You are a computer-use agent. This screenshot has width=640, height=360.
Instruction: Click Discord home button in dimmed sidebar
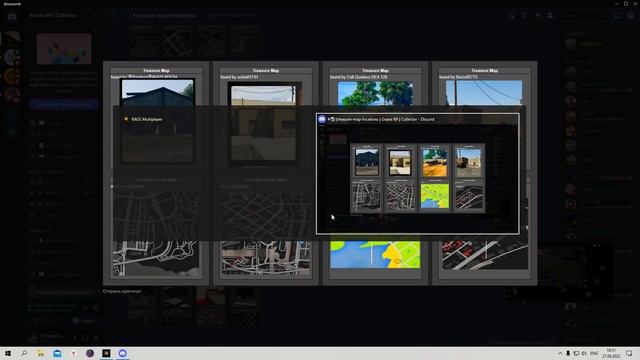(12, 16)
